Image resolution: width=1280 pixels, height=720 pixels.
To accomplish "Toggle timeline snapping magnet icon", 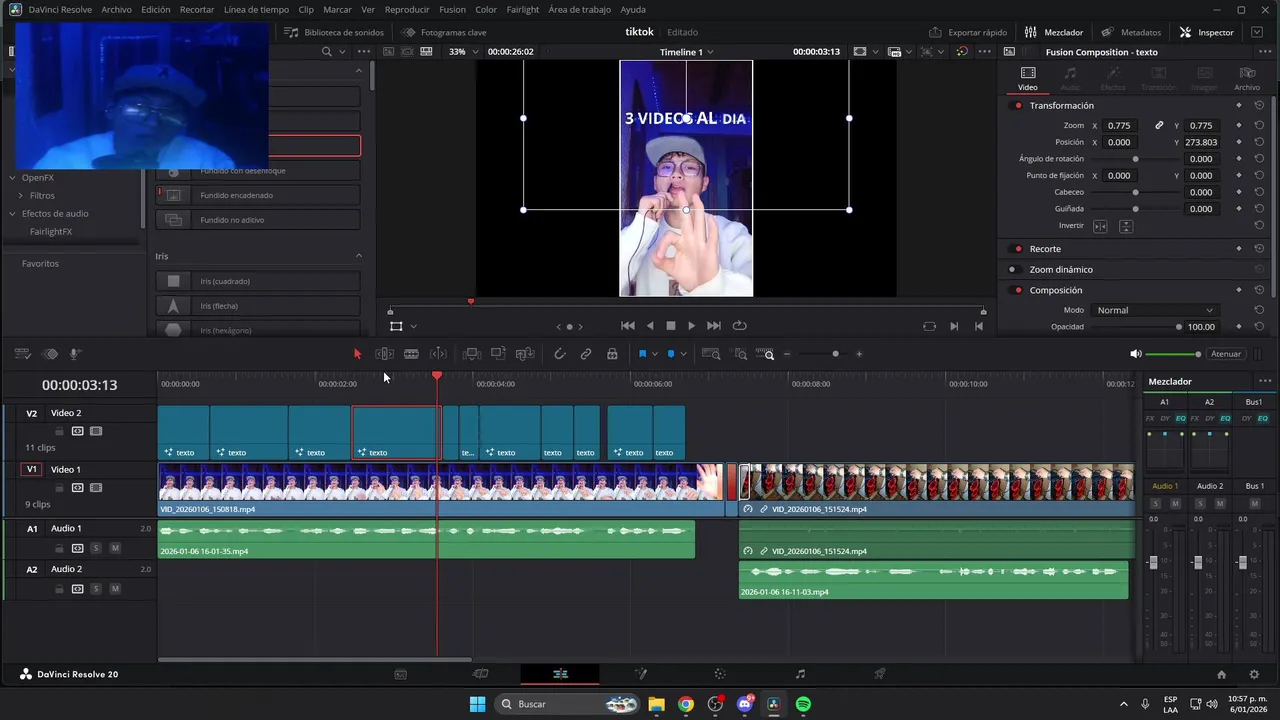I will coord(560,354).
